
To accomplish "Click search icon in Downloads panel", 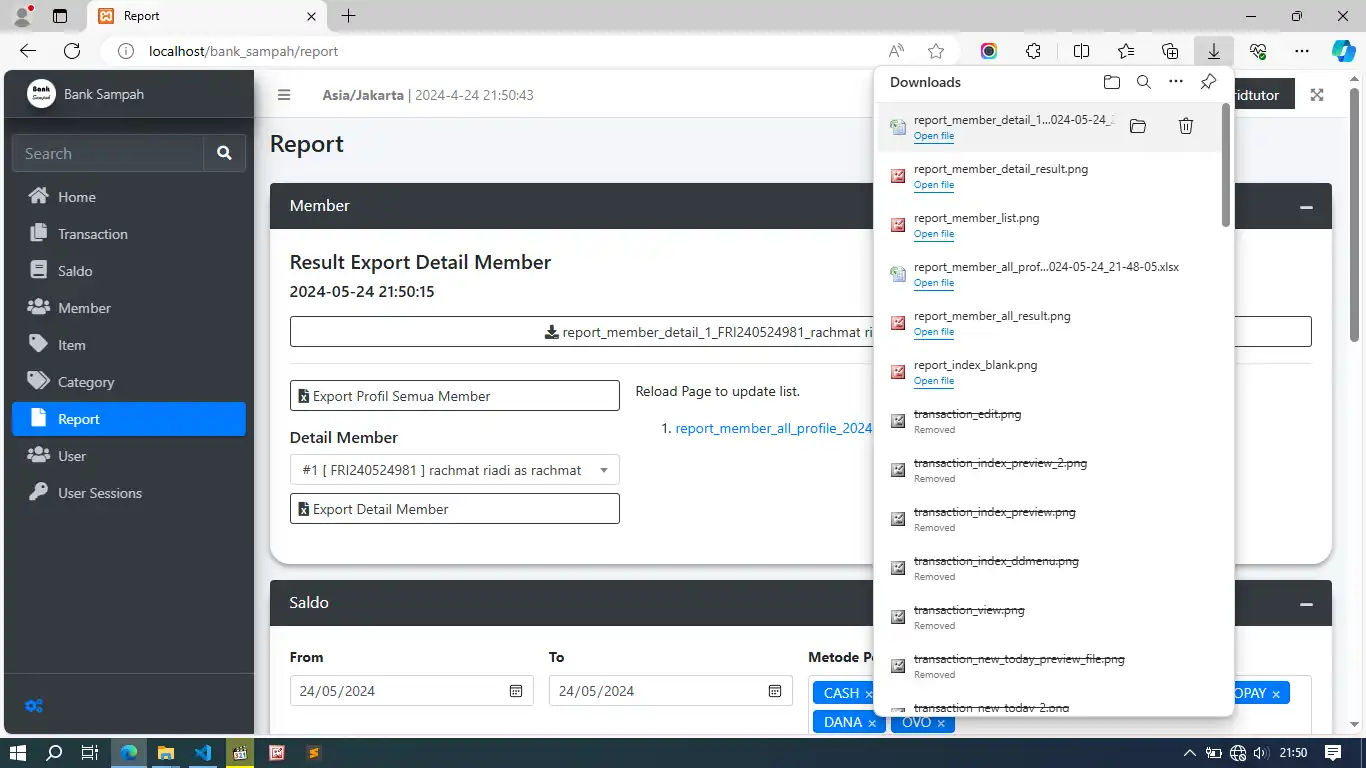I will click(x=1144, y=82).
